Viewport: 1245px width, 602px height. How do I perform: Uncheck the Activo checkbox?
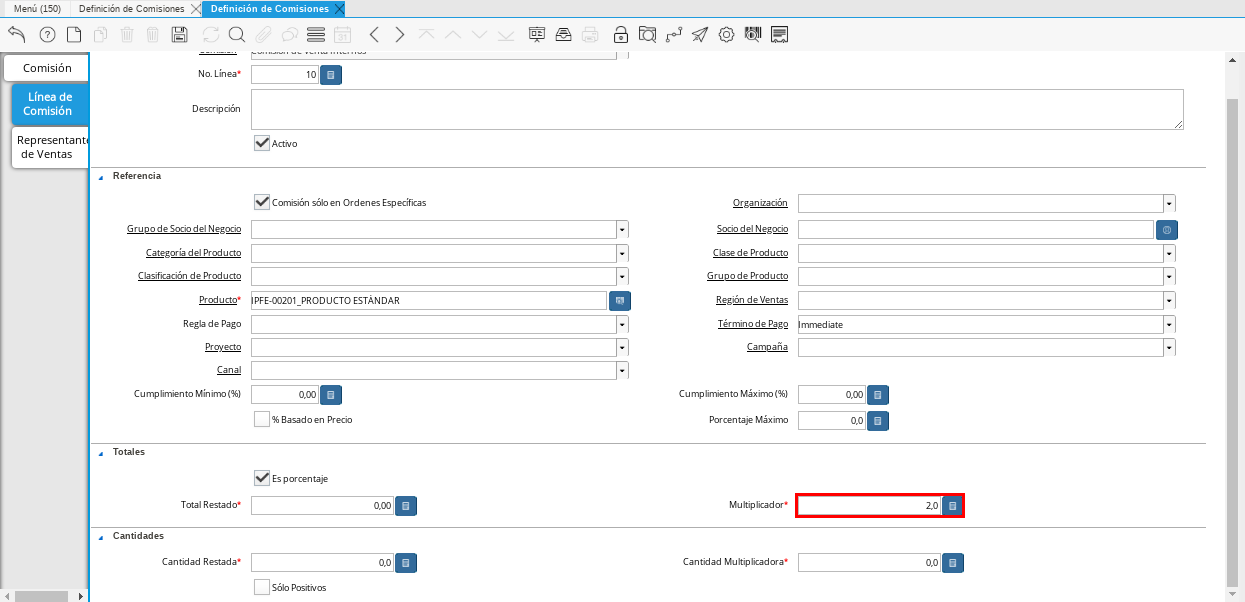[262, 143]
